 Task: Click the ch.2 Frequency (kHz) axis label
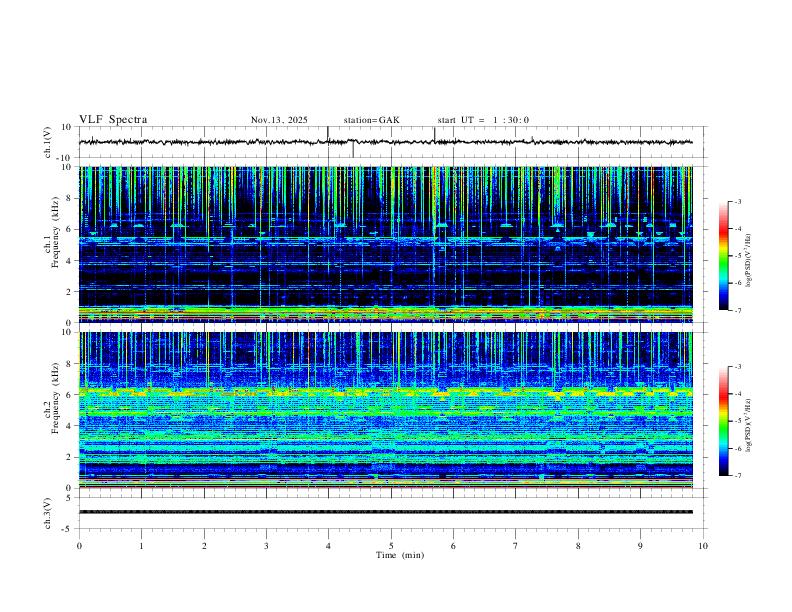51,398
